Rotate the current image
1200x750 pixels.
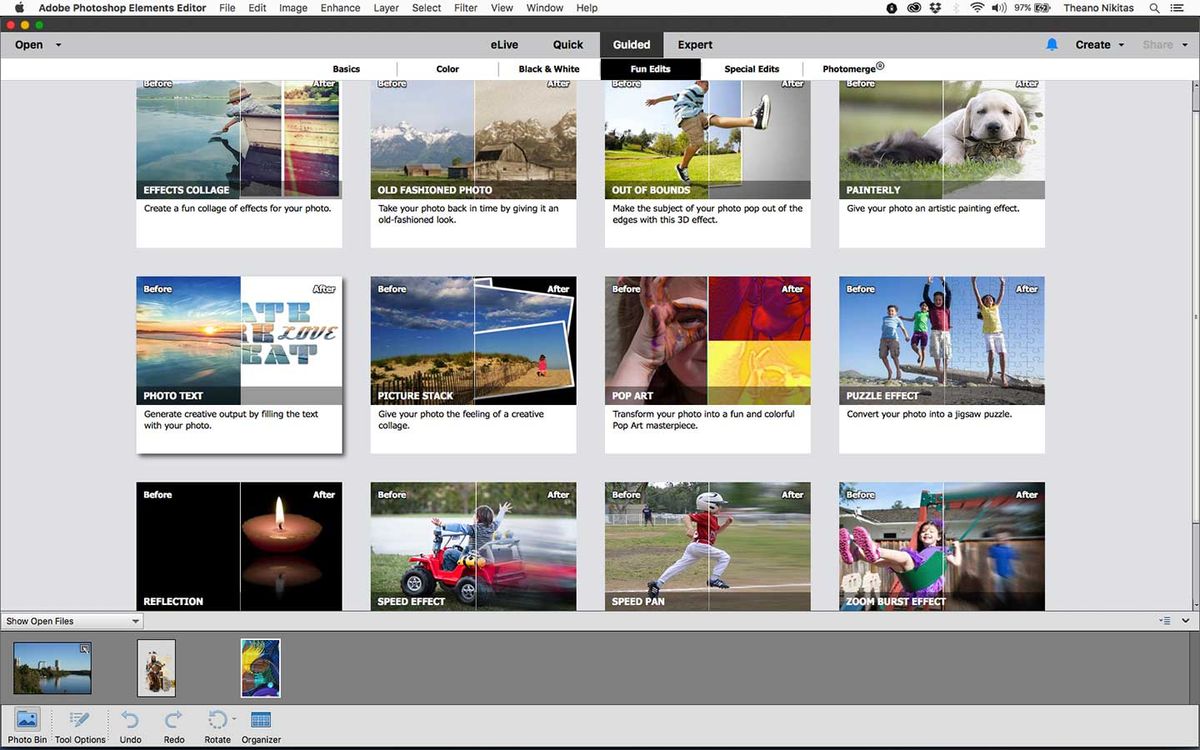217,719
